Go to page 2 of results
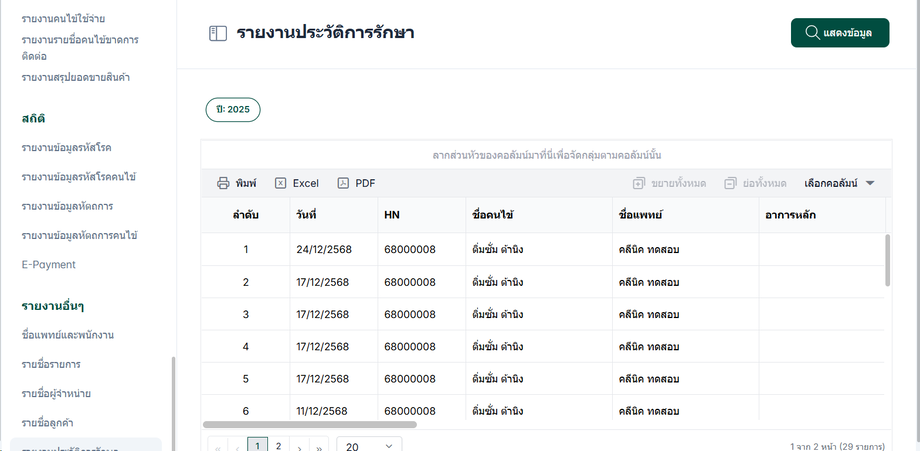The image size is (920, 451). coord(278,446)
